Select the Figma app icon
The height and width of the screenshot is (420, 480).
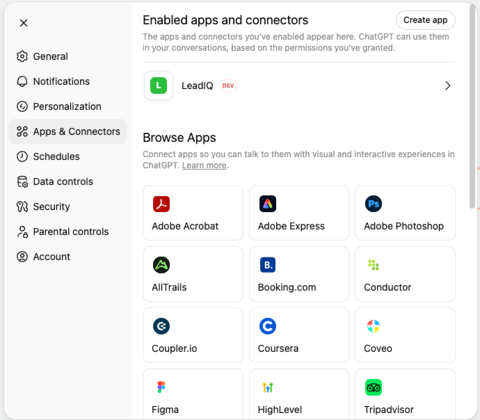coord(161,387)
